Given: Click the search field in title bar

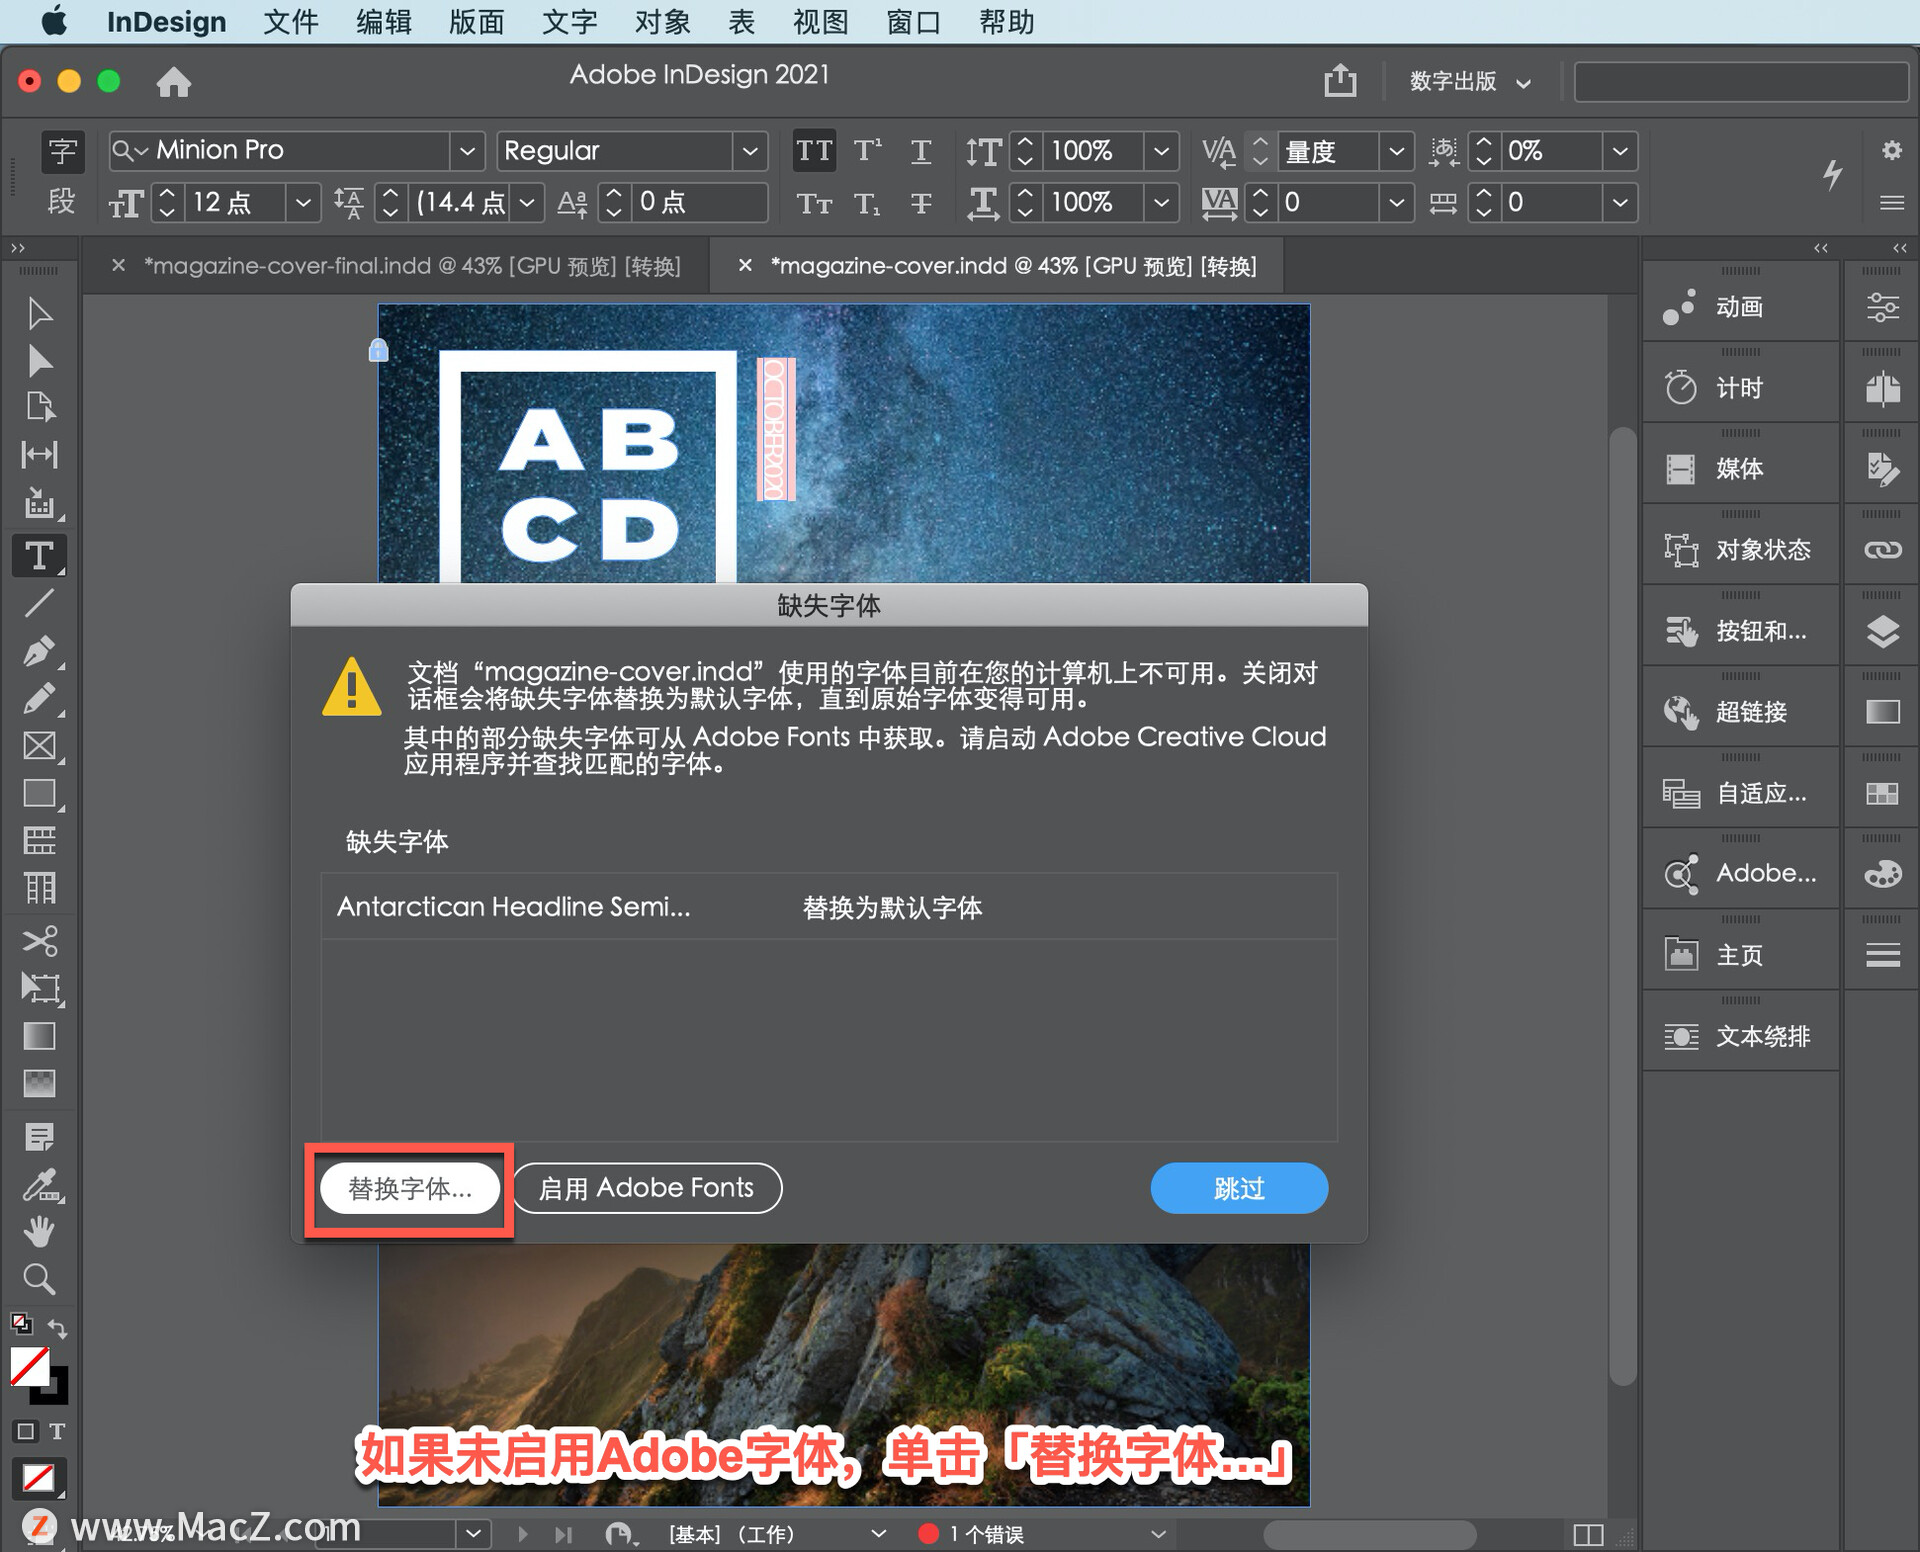Looking at the screenshot, I should coord(1741,81).
